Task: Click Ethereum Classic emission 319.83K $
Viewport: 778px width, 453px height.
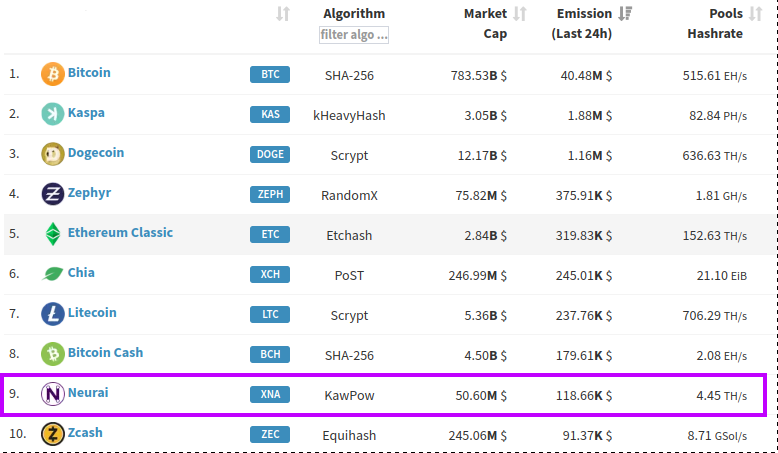Action: (584, 235)
